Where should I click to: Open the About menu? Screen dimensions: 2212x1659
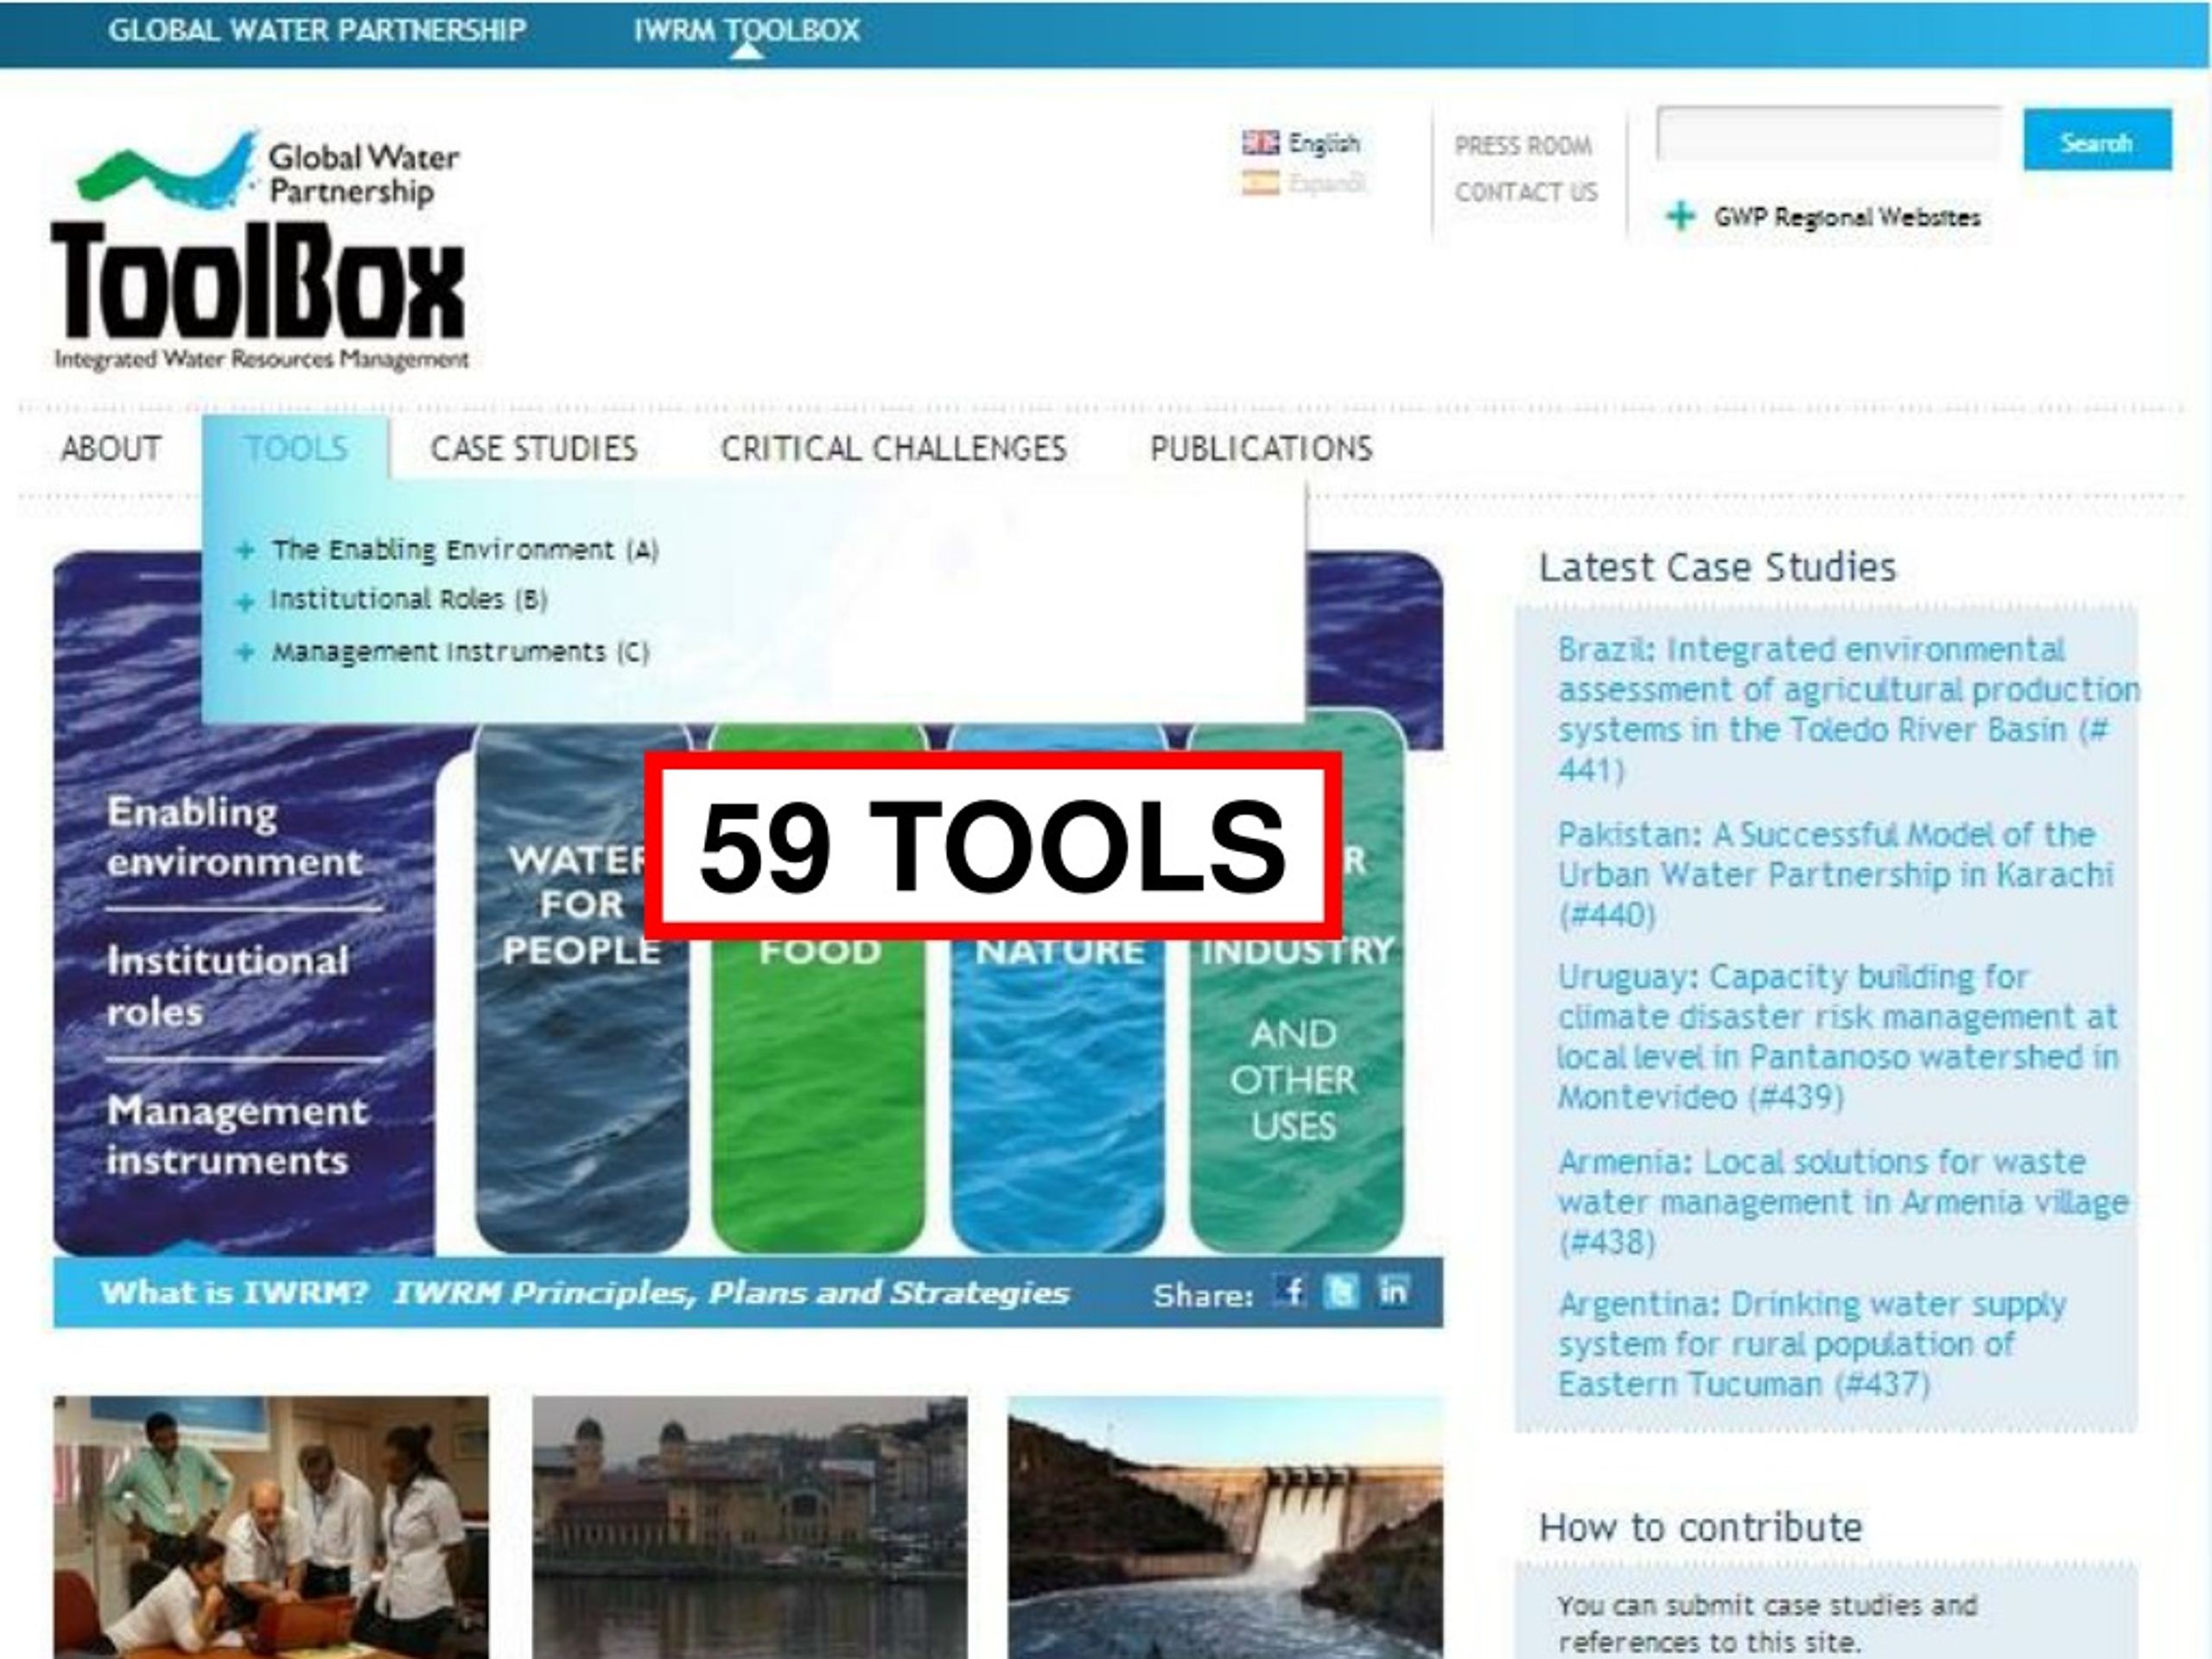click(x=111, y=448)
